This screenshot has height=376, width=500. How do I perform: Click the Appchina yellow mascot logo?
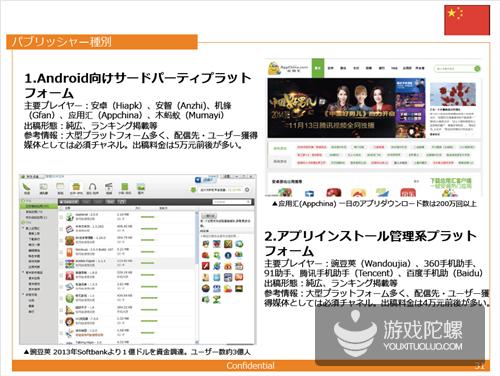[274, 68]
